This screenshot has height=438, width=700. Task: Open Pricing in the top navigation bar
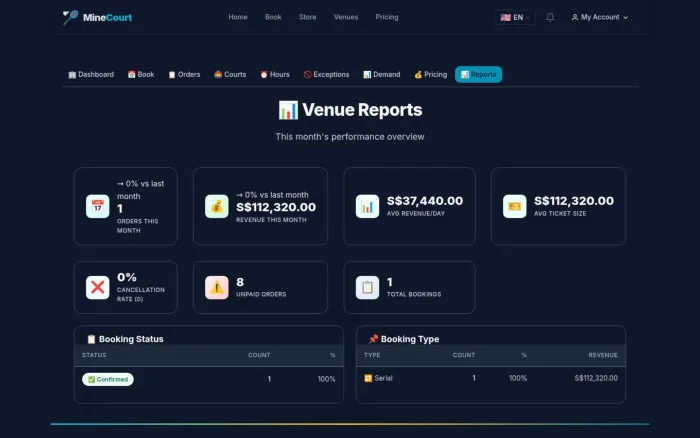387,17
